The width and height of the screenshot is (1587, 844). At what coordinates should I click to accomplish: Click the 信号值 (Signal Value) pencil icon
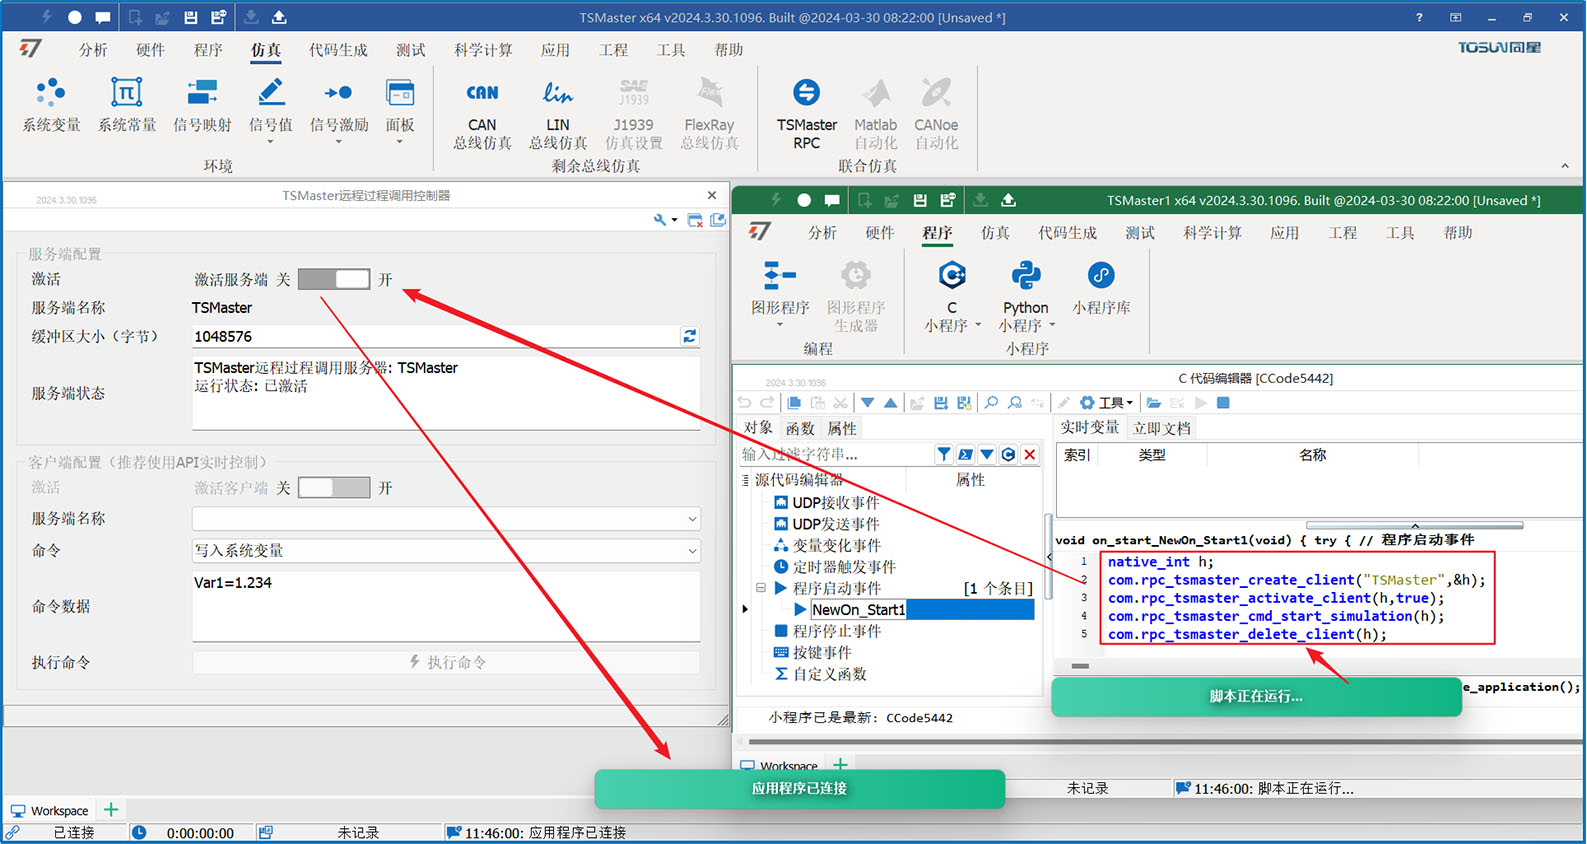click(270, 93)
